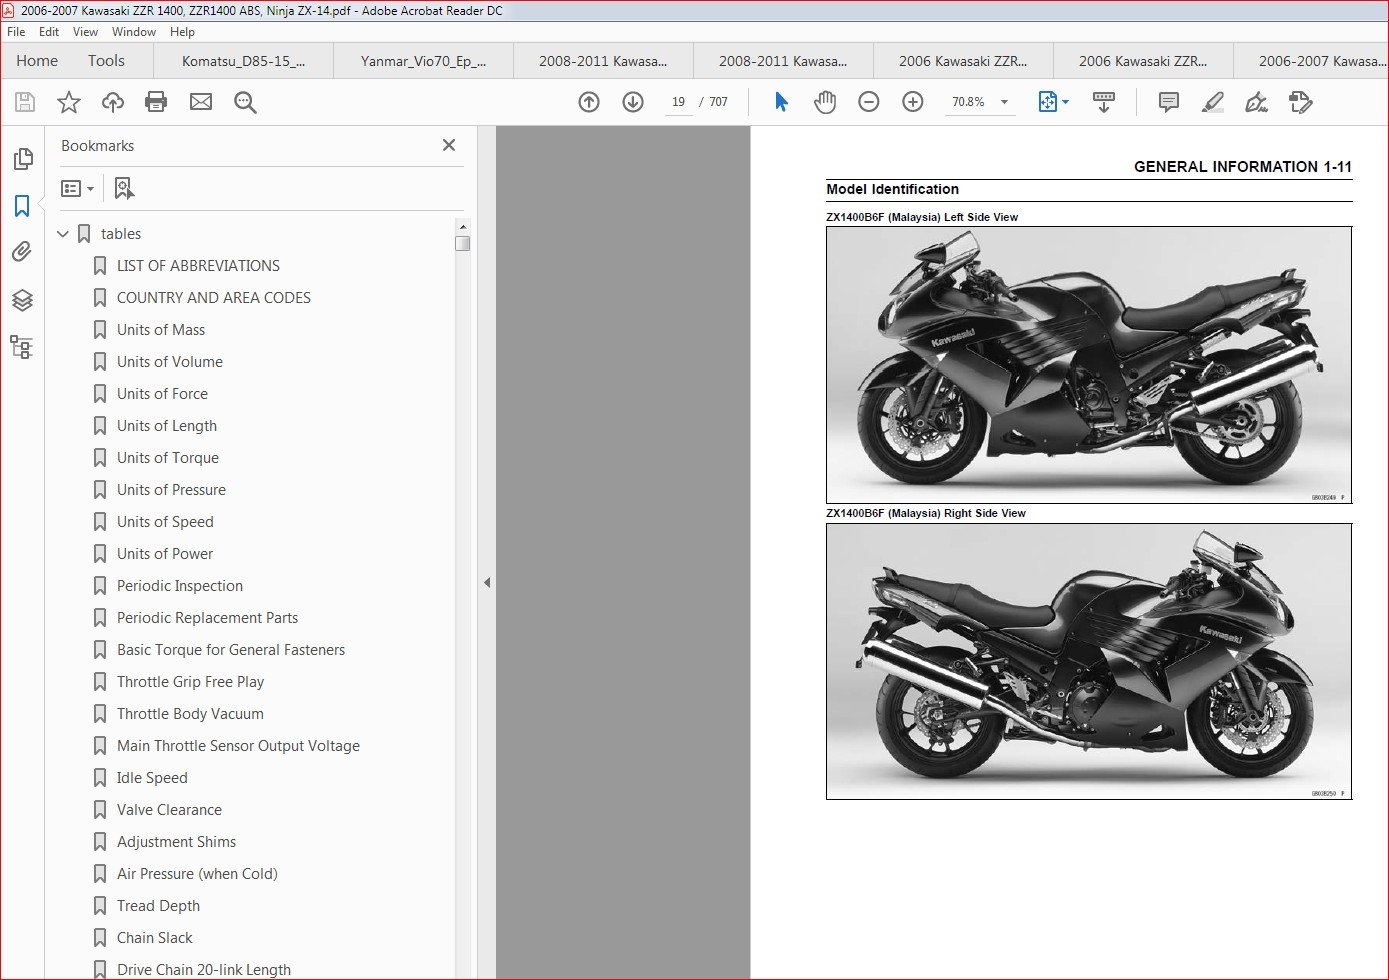Click the stamp/edit tool icon
This screenshot has width=1389, height=980.
coord(1300,102)
